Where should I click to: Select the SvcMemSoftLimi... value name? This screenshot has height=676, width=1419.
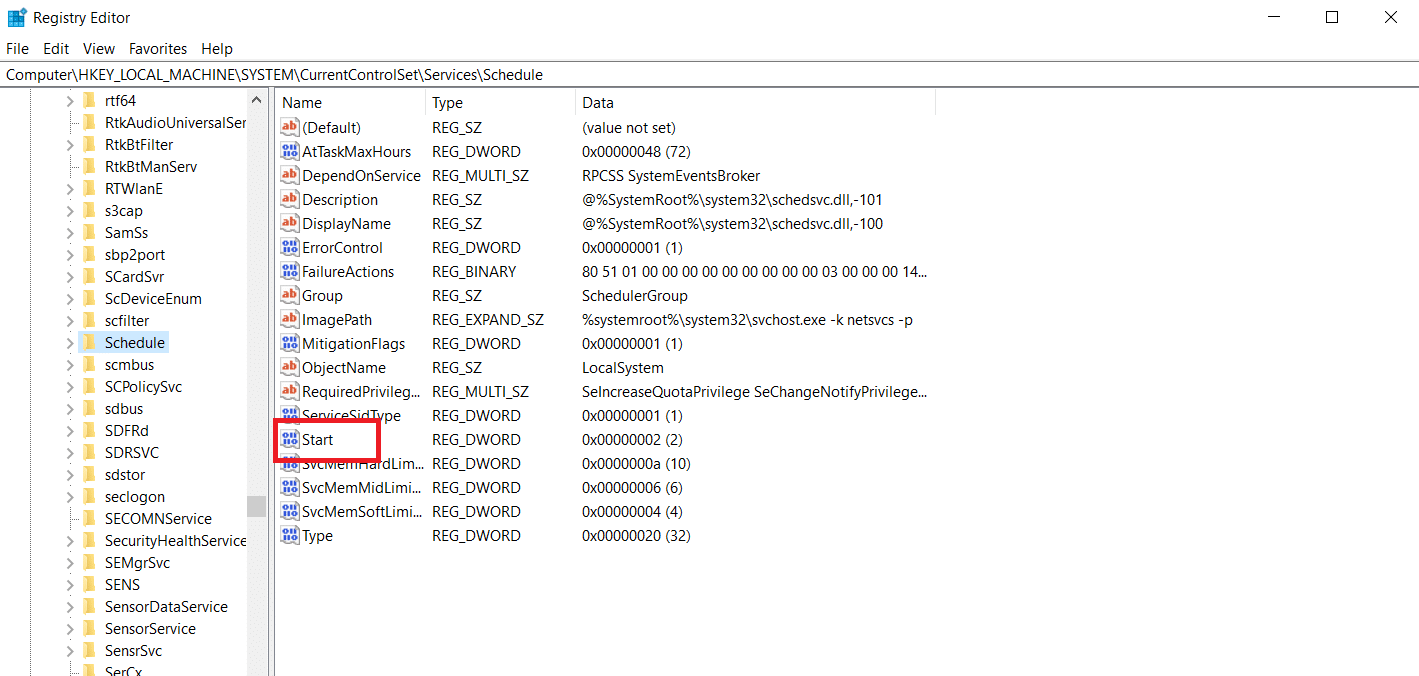pyautogui.click(x=363, y=512)
